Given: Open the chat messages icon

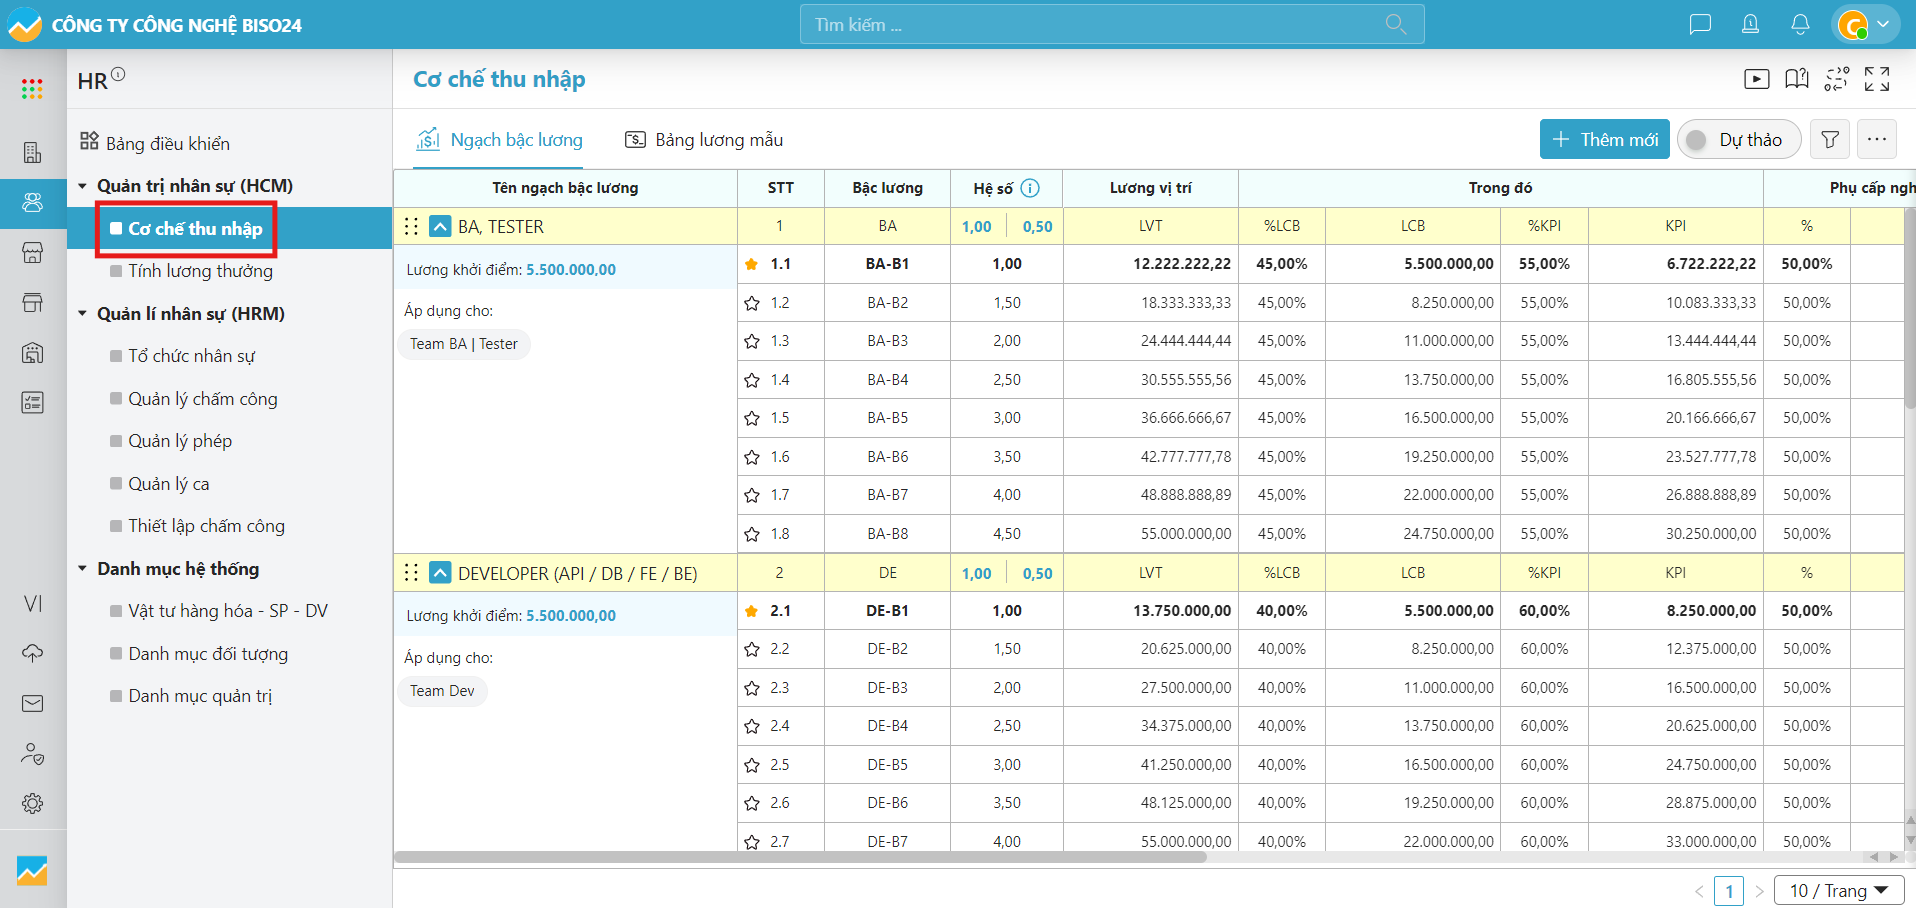Looking at the screenshot, I should coord(1699,24).
